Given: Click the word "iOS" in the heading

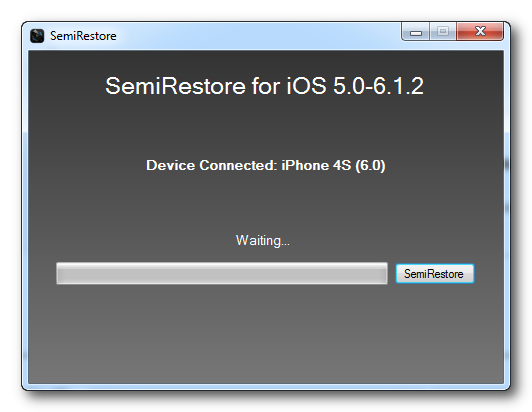Looking at the screenshot, I should pyautogui.click(x=306, y=86).
